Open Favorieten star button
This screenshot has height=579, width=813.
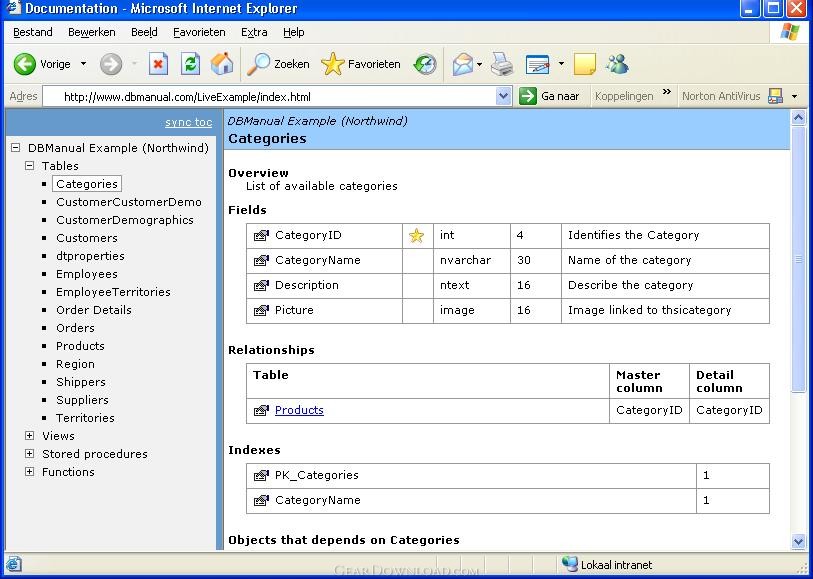point(332,64)
